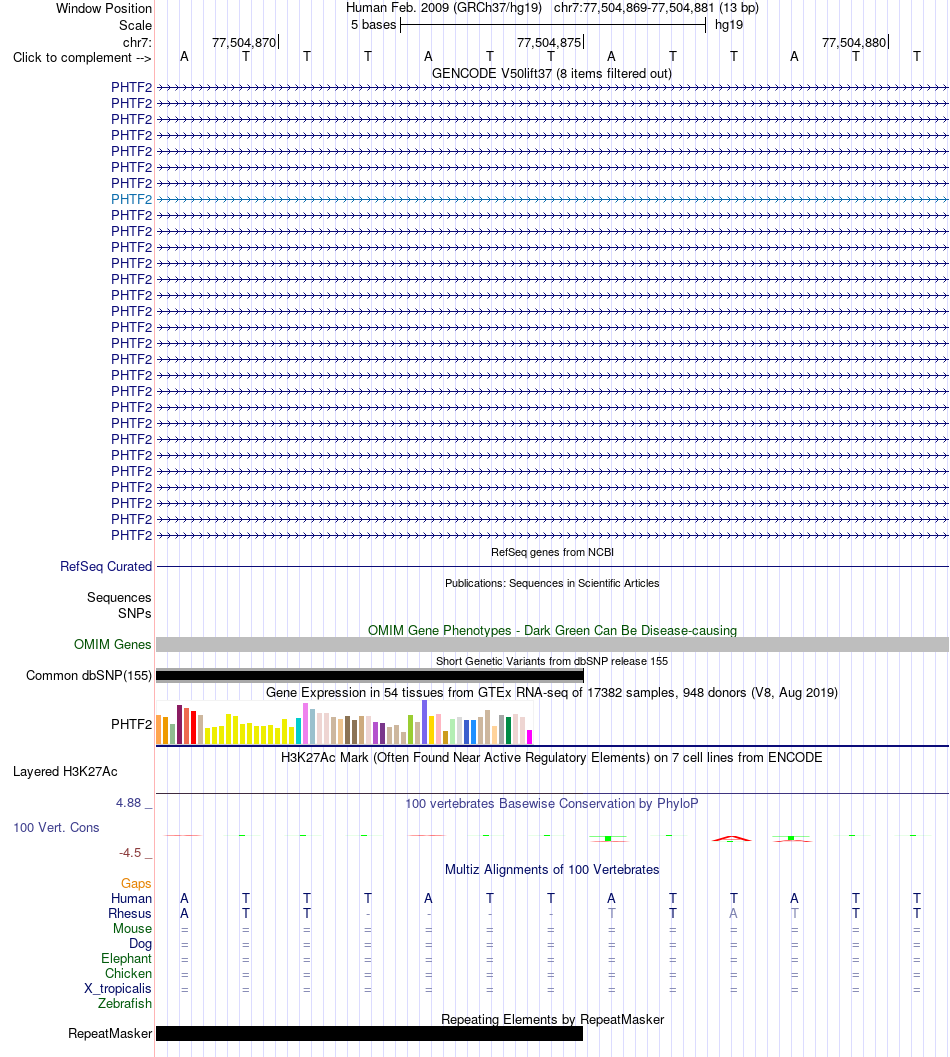Click the 'Human Feb. 2009 (GRCh37/hg19)' assembly text
950x1057 pixels.
coord(444,8)
